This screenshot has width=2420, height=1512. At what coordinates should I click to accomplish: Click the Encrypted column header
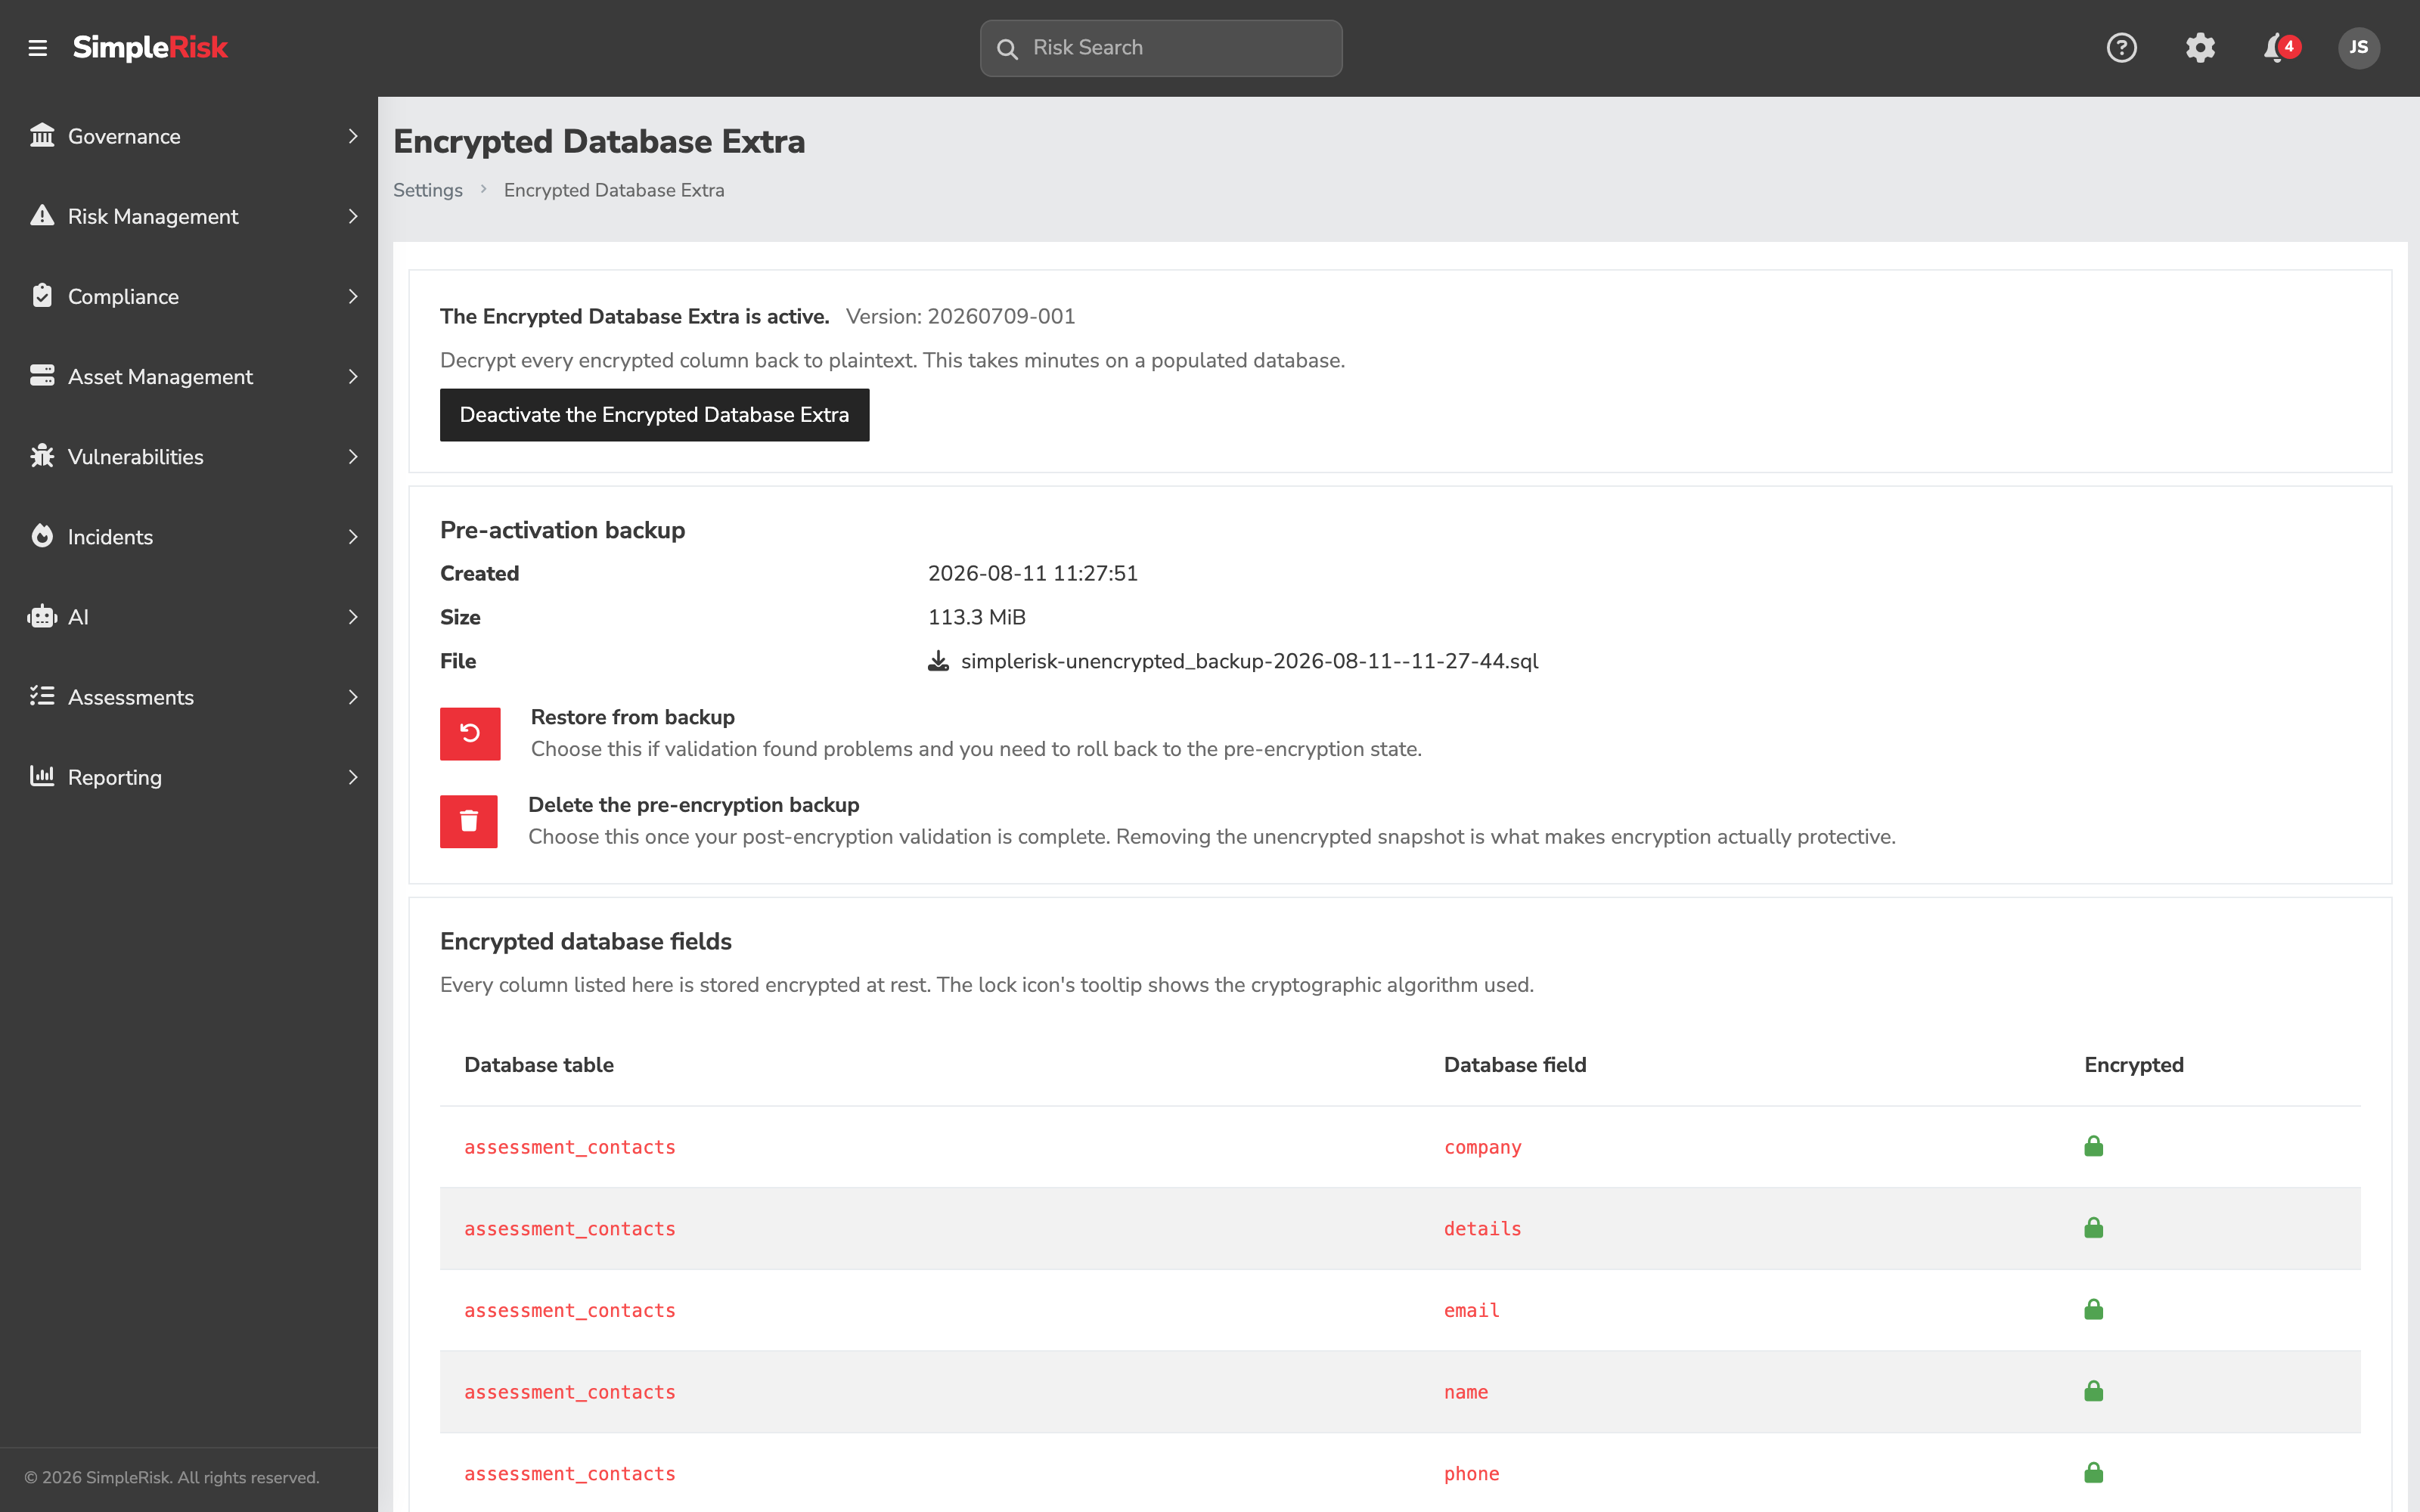click(x=2133, y=1065)
